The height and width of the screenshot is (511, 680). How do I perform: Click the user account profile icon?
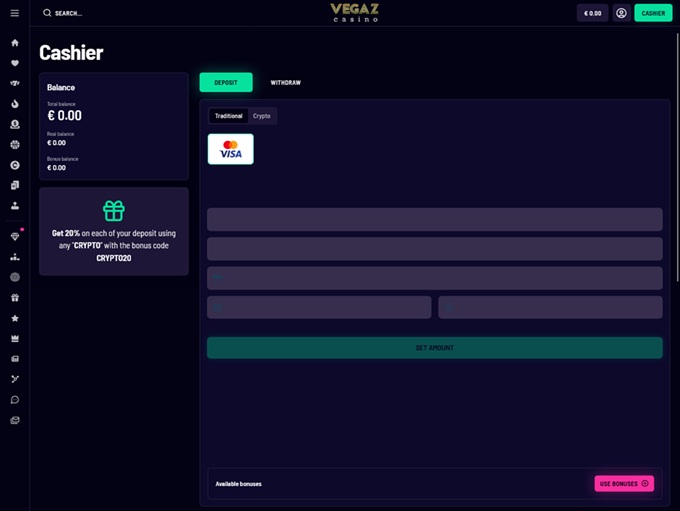[621, 13]
